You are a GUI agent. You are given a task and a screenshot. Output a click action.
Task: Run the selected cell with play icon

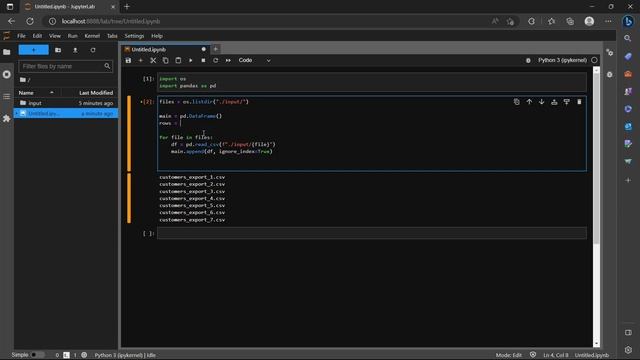(191, 60)
